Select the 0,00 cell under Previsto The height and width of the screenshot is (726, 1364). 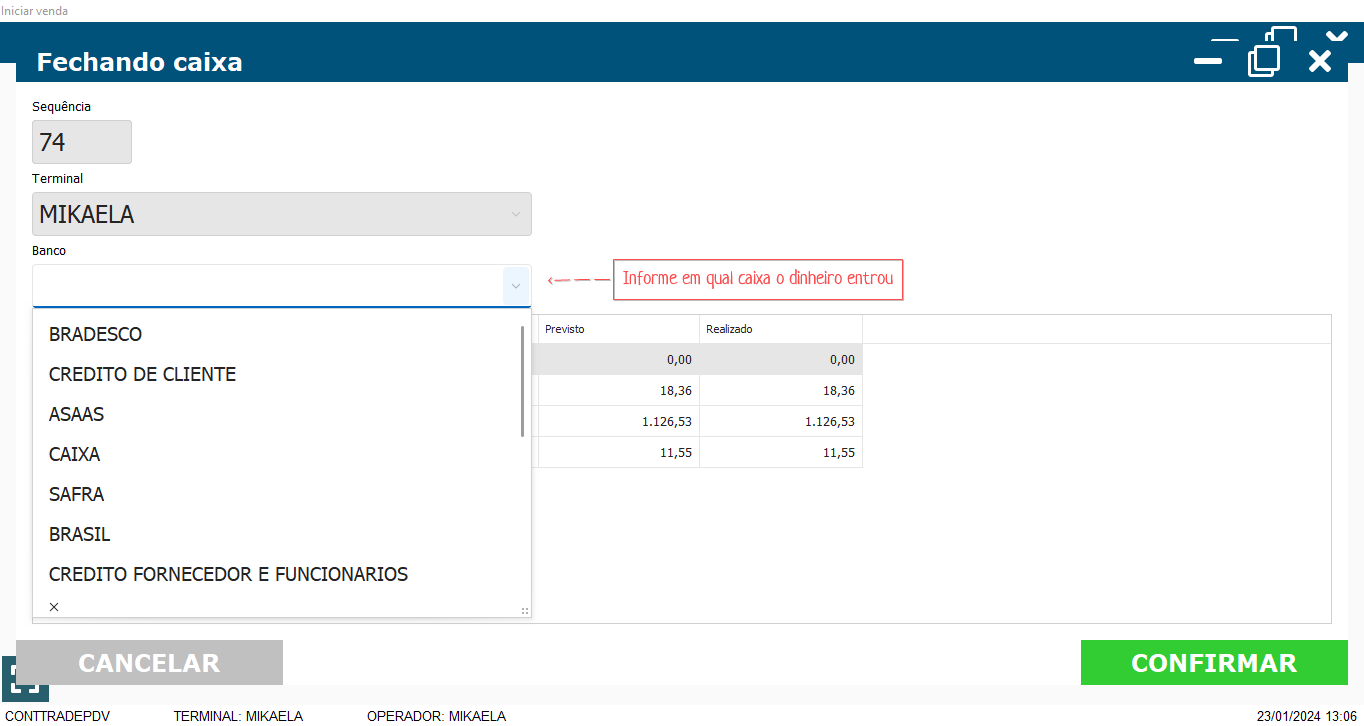tap(618, 360)
